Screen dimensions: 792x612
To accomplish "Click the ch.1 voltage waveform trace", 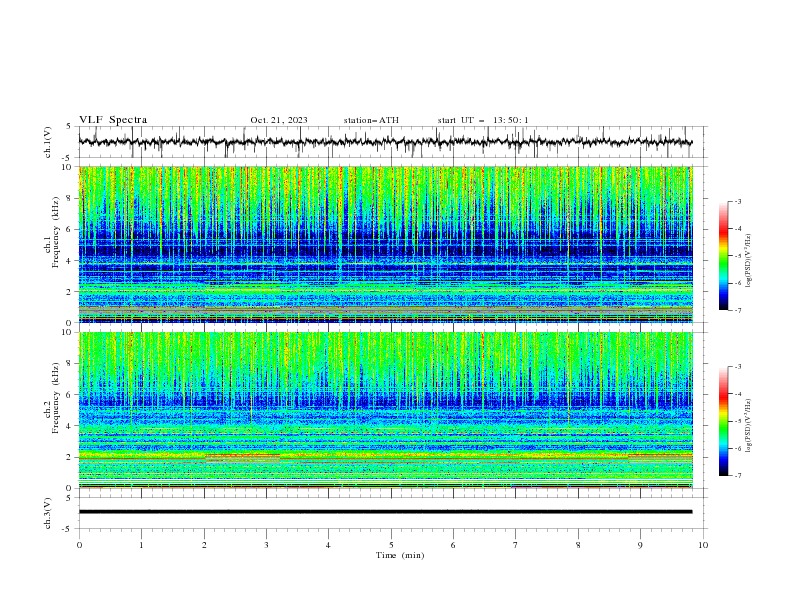I will tap(385, 142).
